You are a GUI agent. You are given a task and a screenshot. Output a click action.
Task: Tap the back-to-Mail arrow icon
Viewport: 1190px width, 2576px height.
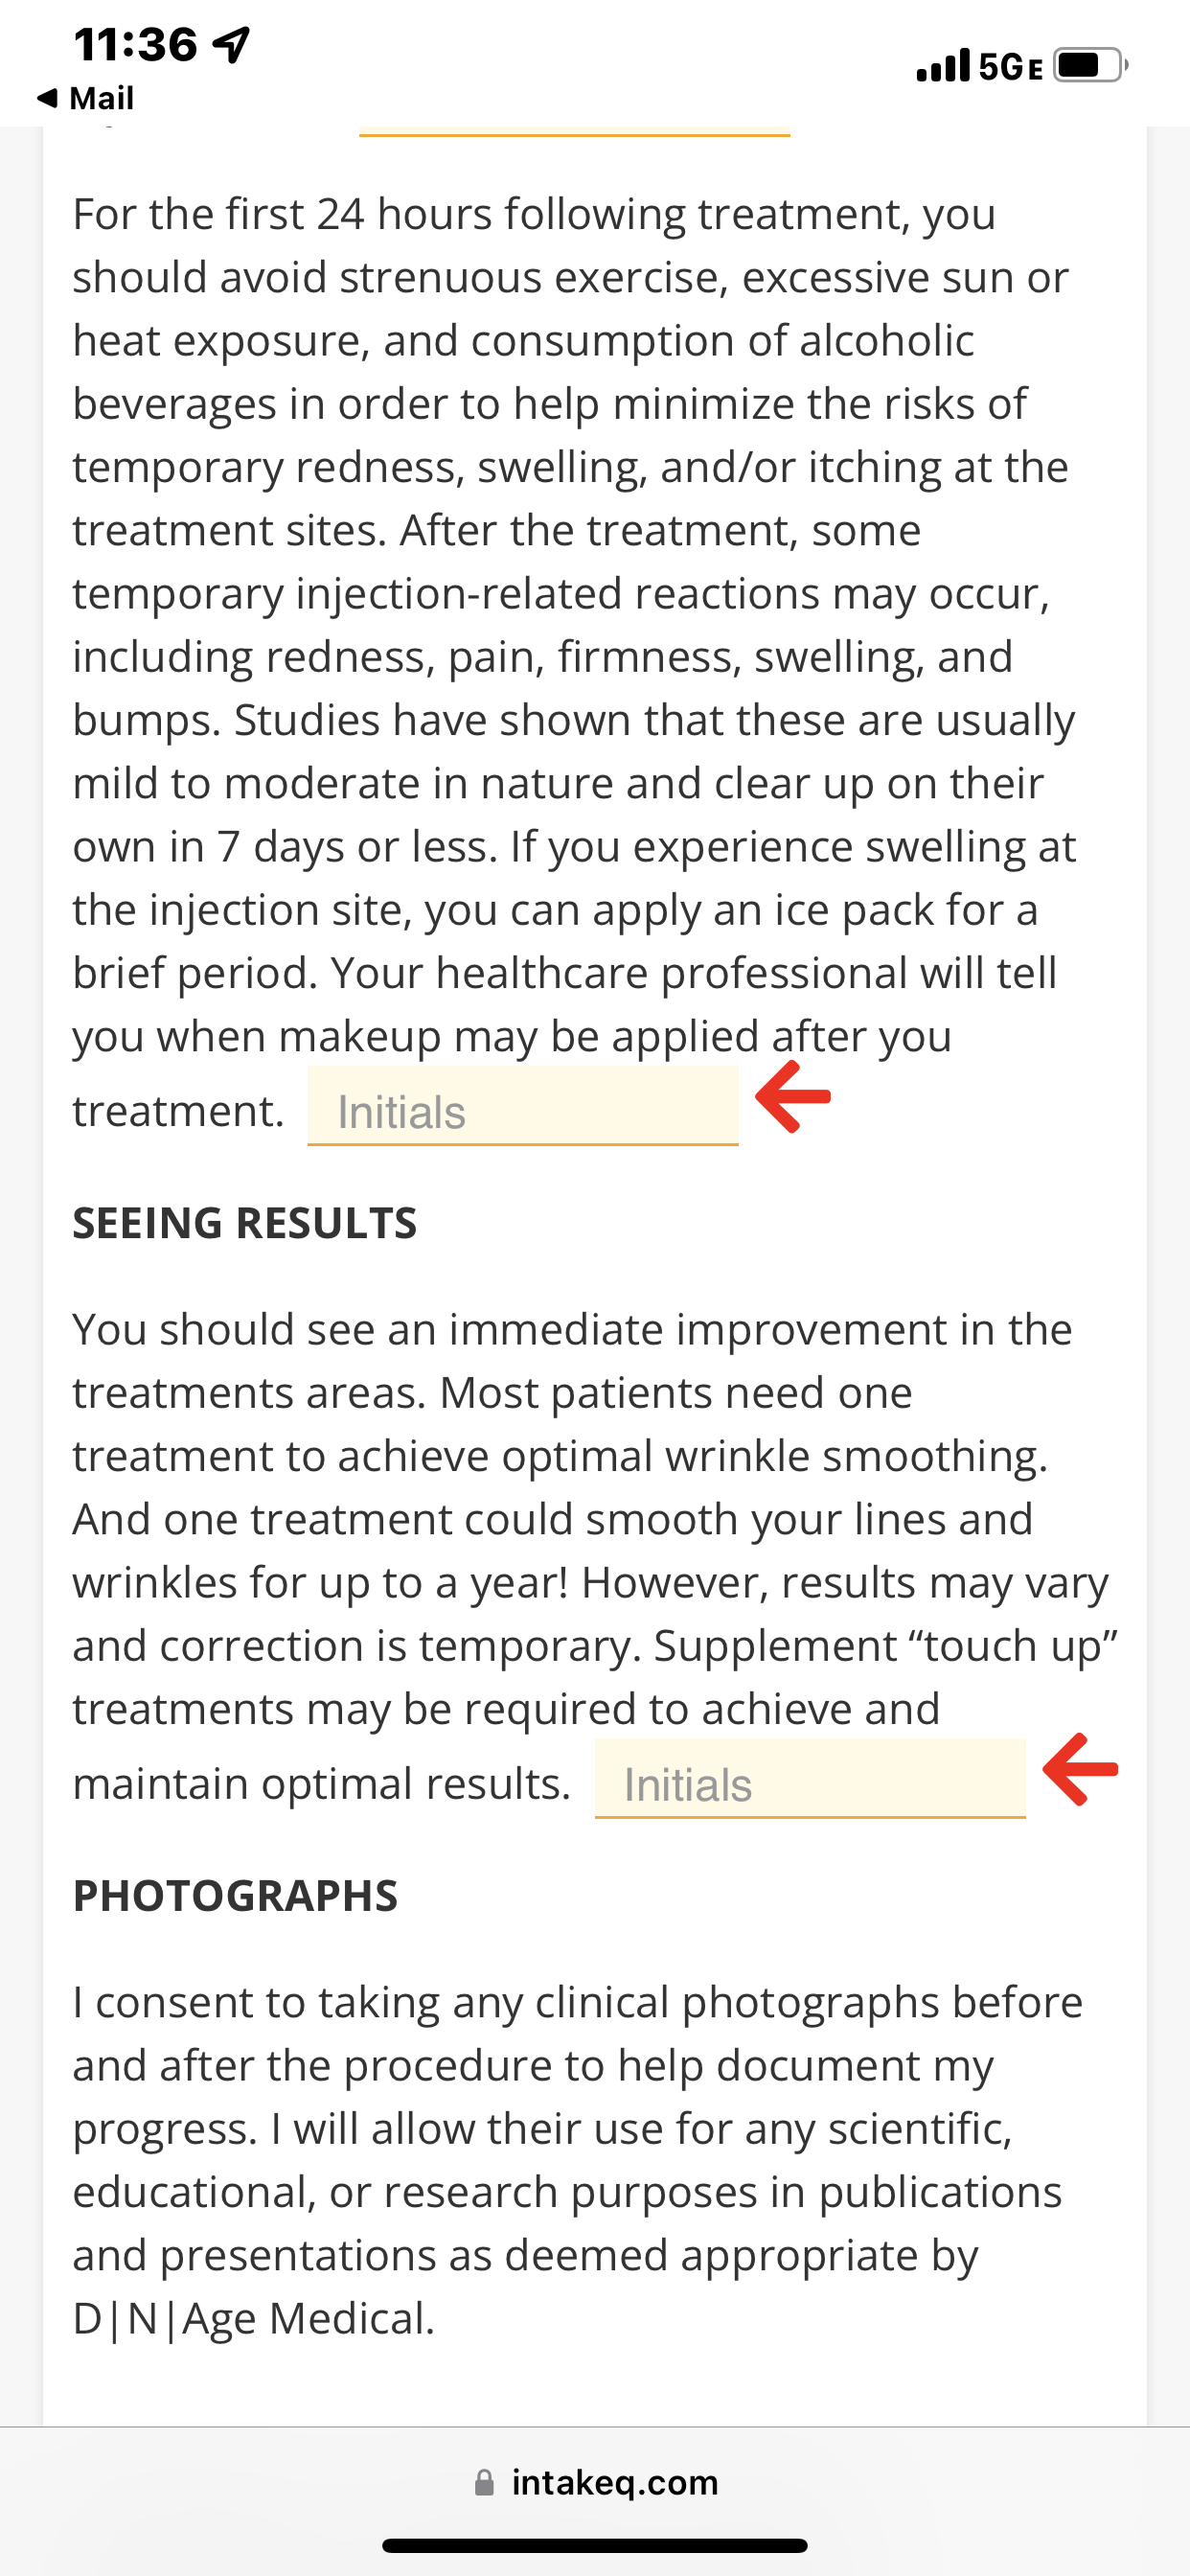(x=46, y=98)
